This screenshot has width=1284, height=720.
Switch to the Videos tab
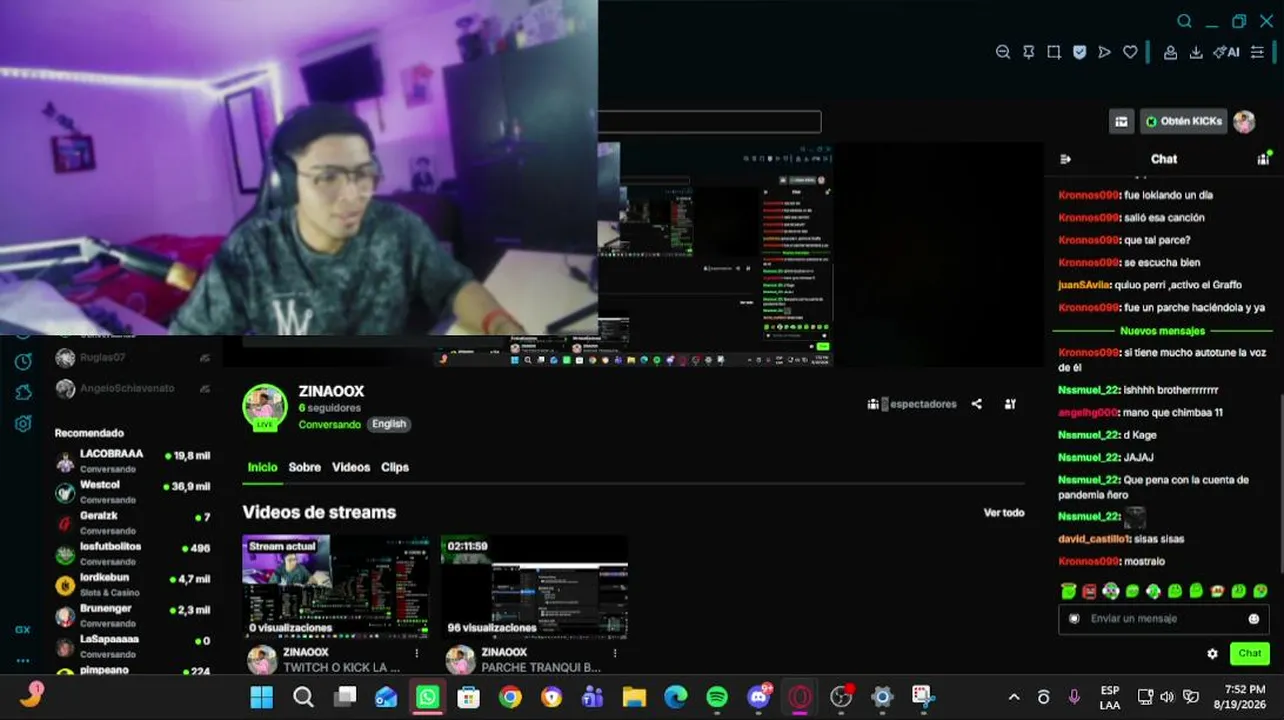(x=351, y=467)
